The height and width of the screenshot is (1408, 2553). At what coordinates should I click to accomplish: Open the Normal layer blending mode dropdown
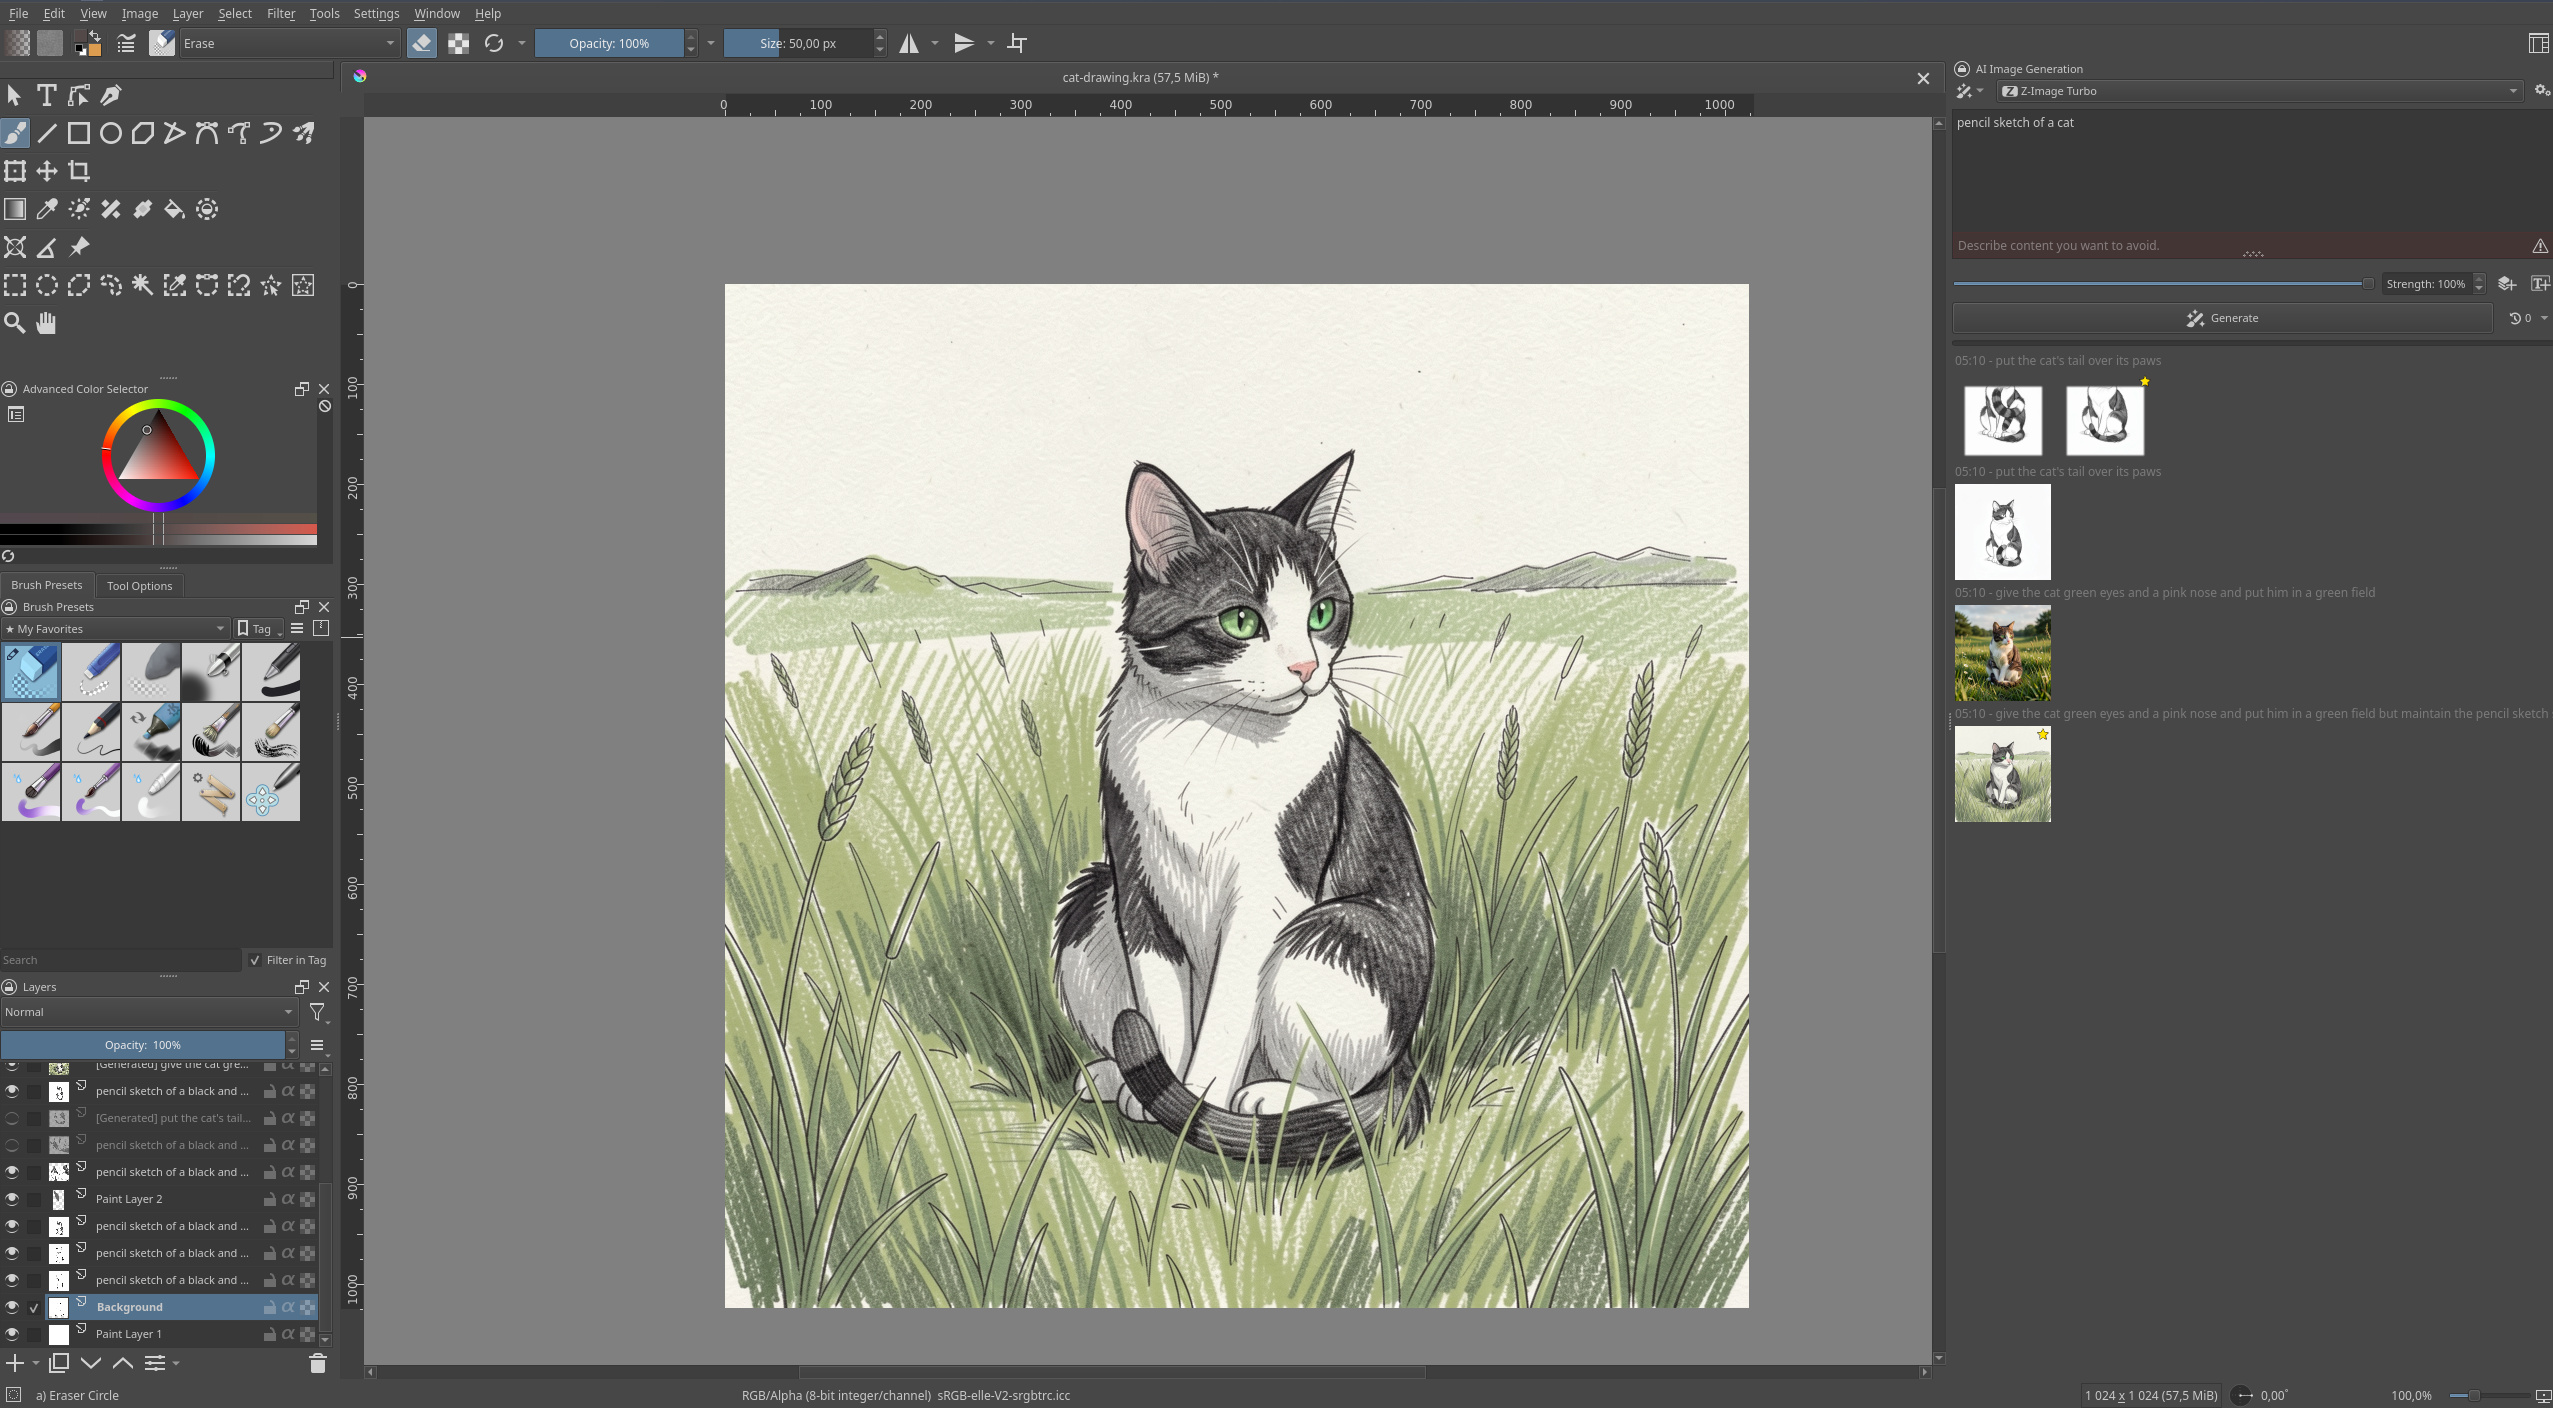point(146,1011)
